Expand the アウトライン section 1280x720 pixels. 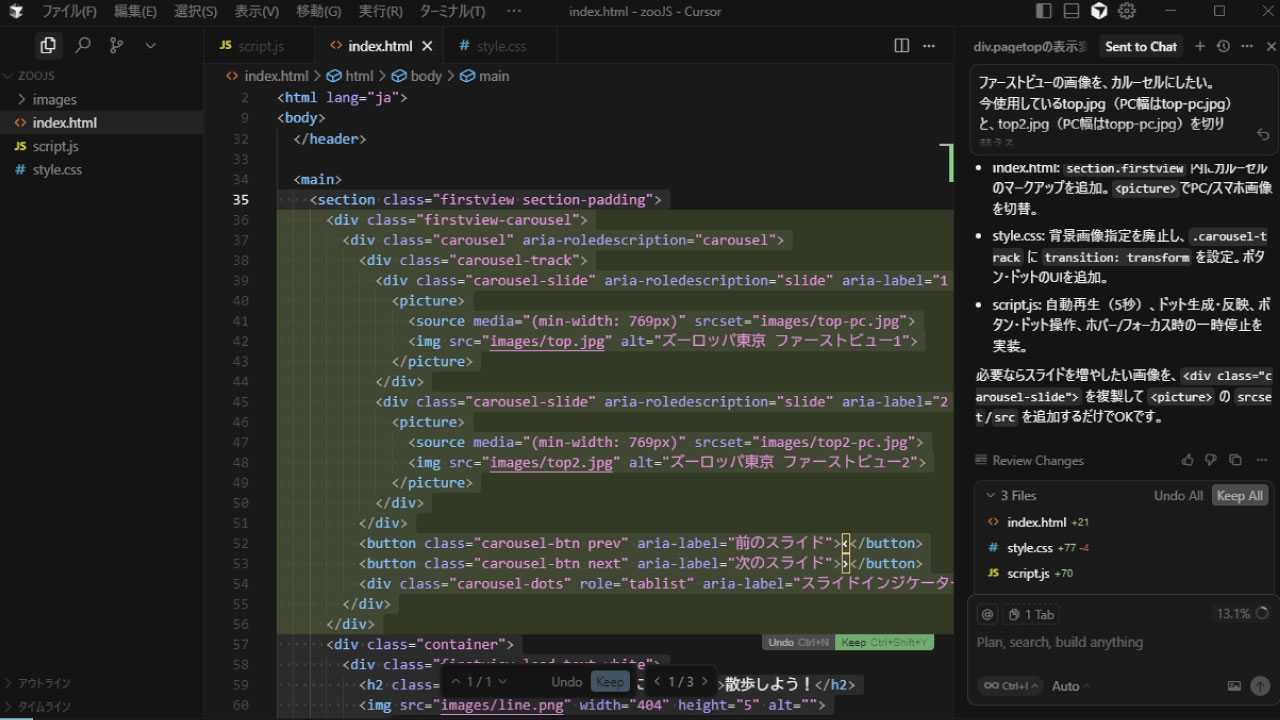click(x=102, y=683)
